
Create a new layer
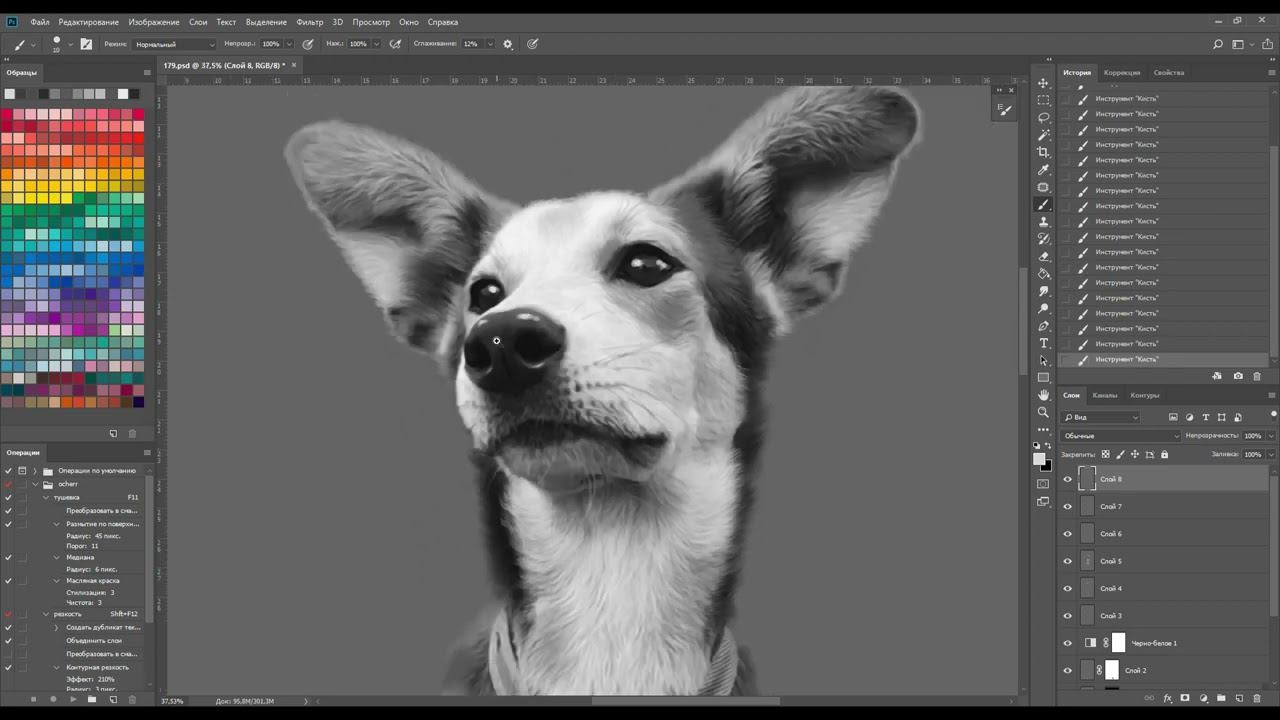click(1239, 698)
